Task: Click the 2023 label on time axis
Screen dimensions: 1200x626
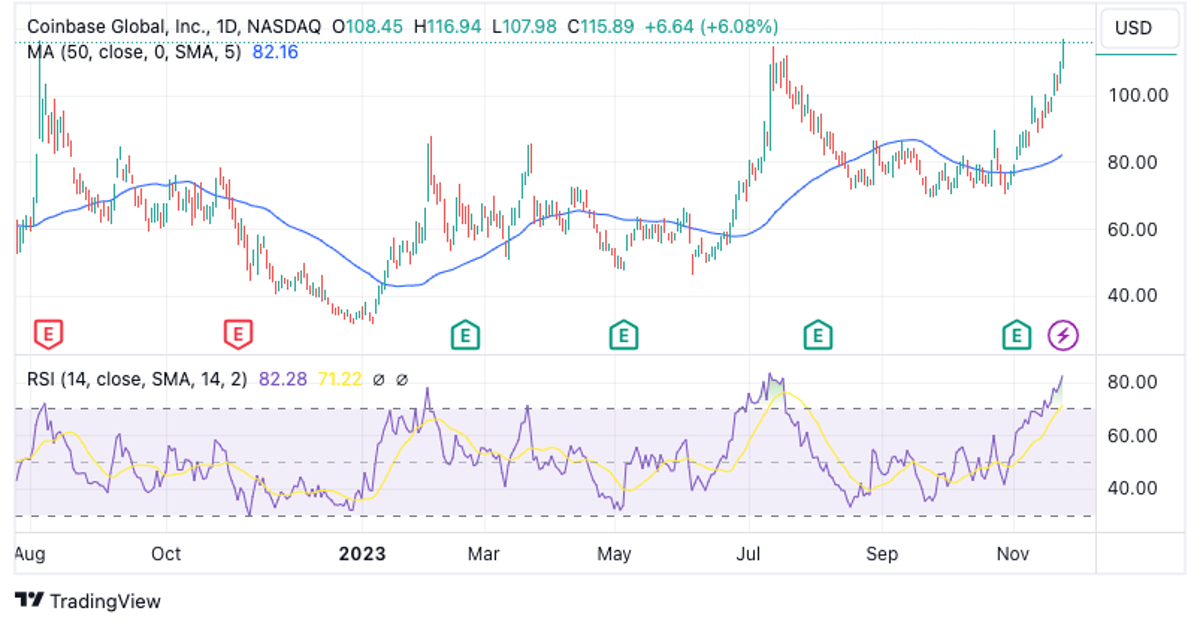Action: 363,553
